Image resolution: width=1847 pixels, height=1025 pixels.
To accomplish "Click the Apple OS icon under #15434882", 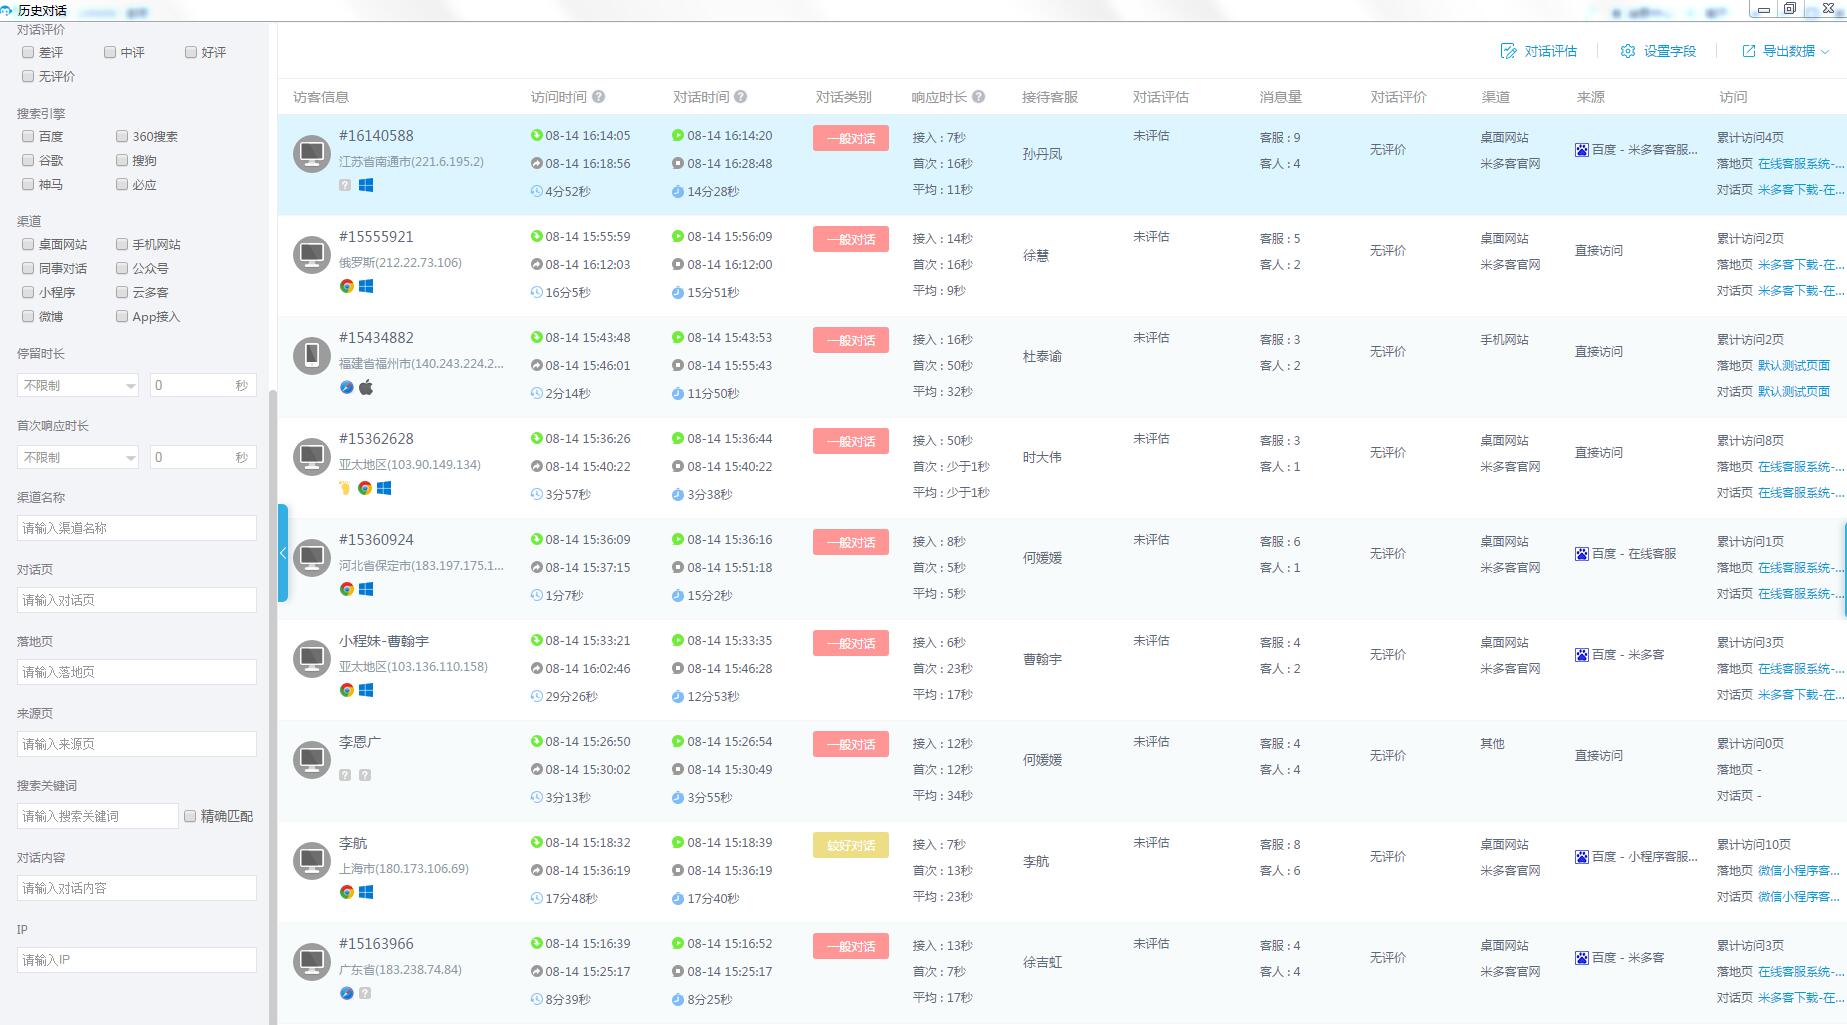I will pos(366,387).
